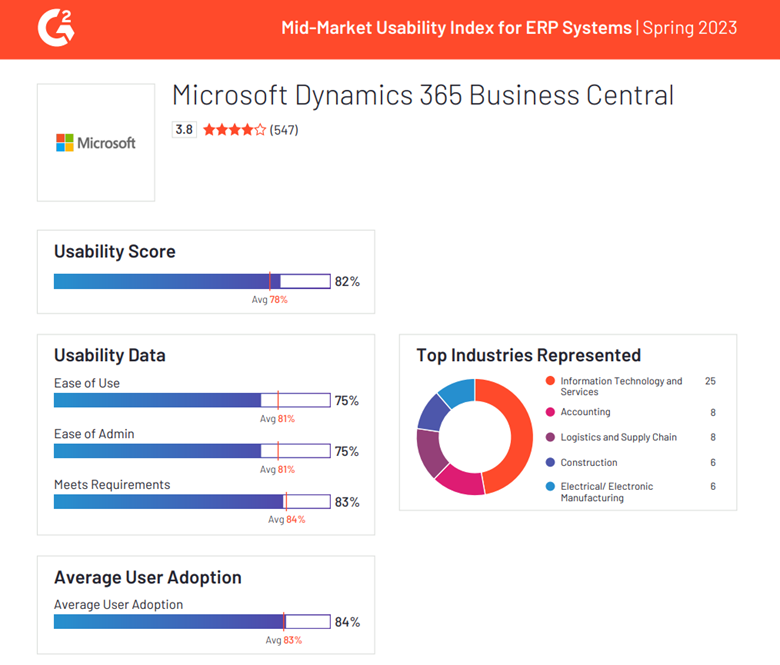The image size is (780, 665).
Task: Click the orange Information Technology legend dot
Action: pos(550,380)
